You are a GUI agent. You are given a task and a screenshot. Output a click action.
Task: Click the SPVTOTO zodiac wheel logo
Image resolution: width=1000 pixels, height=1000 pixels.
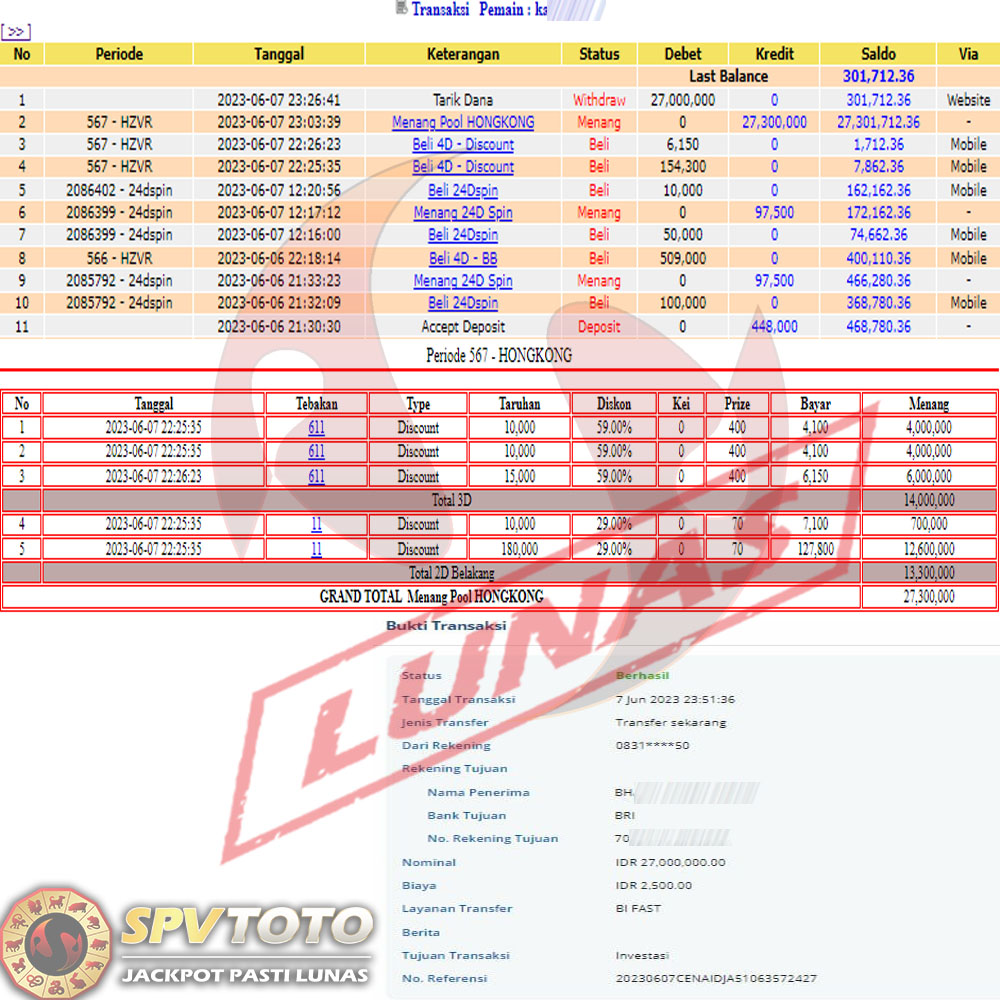(57, 942)
